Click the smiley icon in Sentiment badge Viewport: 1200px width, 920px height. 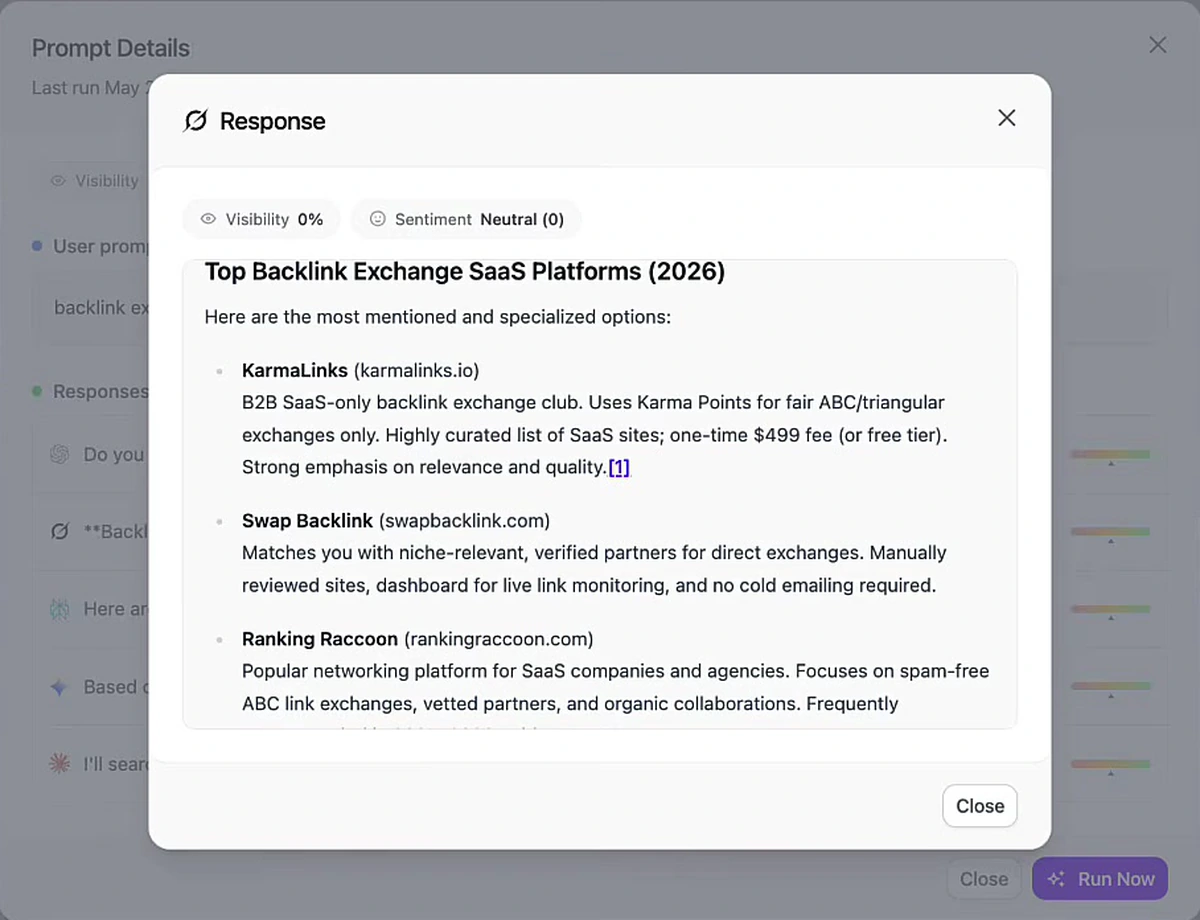(x=378, y=219)
